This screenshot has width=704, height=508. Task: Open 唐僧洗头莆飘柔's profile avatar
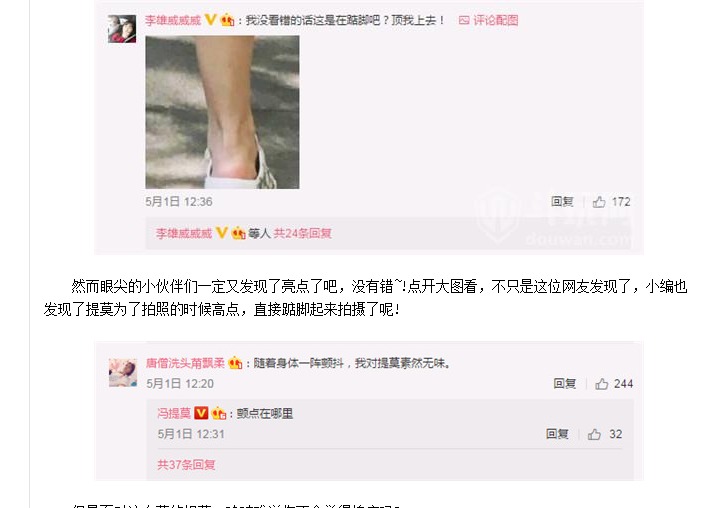tap(123, 373)
